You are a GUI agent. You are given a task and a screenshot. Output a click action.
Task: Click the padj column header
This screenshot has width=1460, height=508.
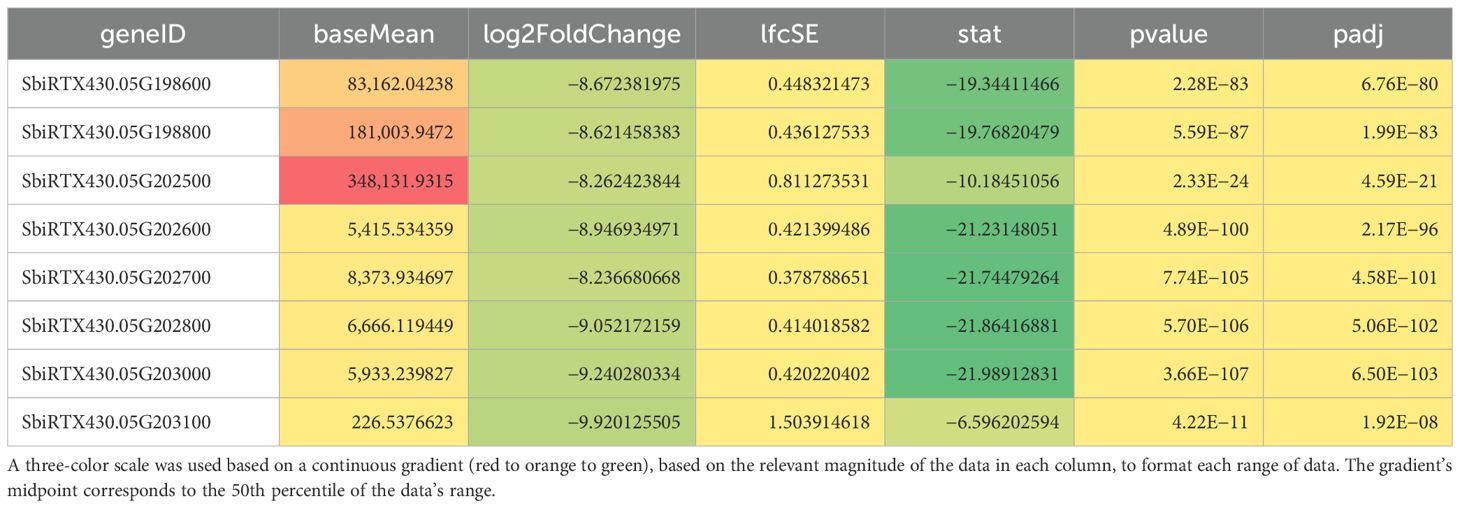coord(1357,35)
